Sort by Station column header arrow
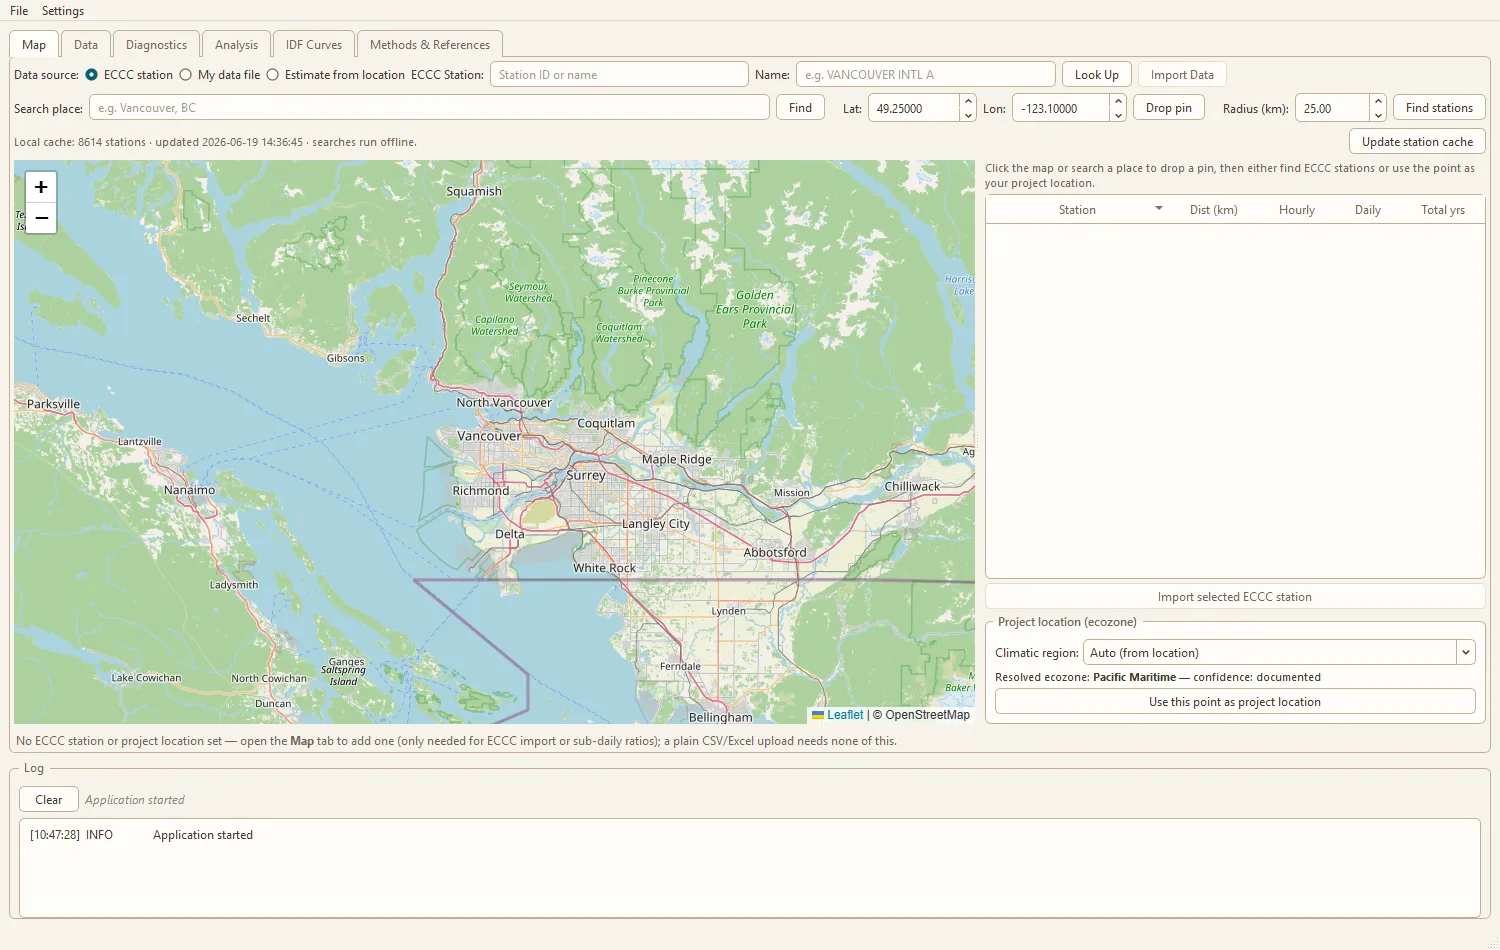The height and width of the screenshot is (950, 1500). (1159, 209)
